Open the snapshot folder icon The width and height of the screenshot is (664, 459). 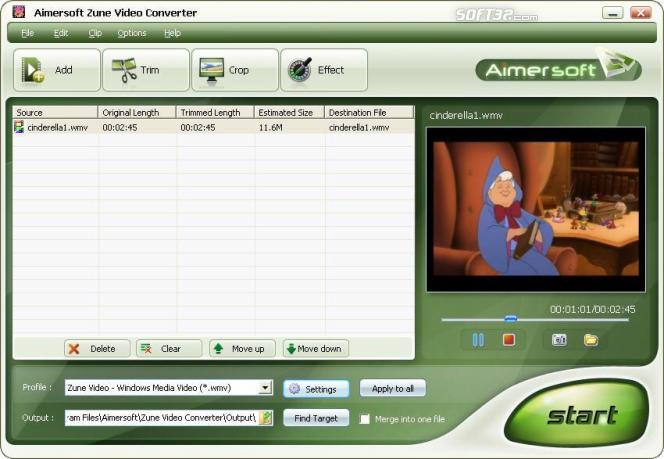[591, 340]
